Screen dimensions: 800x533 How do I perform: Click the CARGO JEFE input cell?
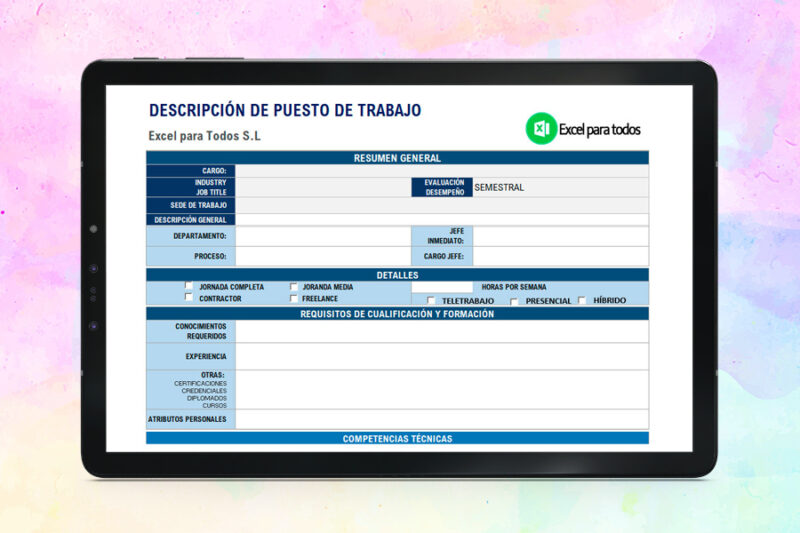(x=561, y=256)
